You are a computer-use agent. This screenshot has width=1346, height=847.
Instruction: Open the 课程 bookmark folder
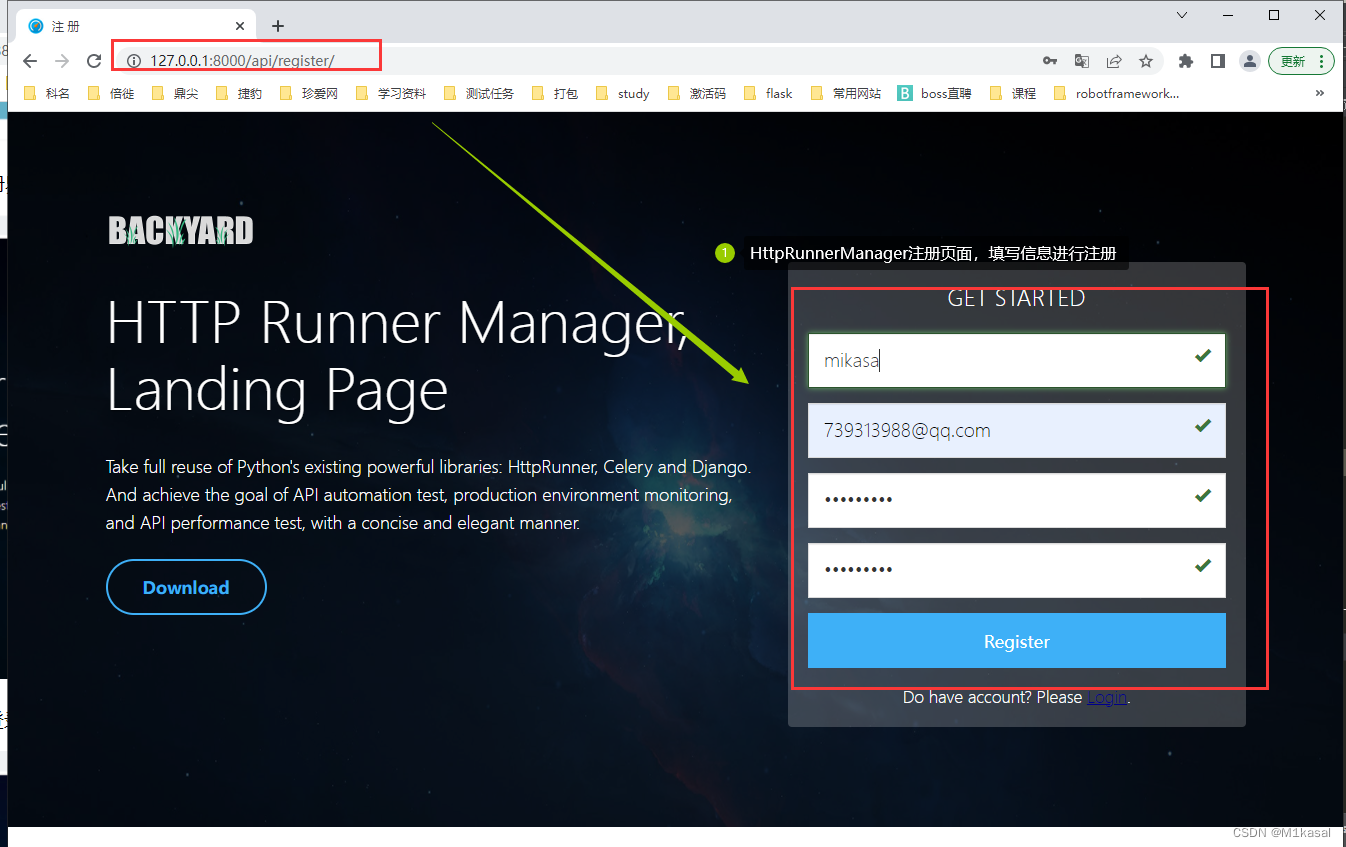click(1013, 93)
